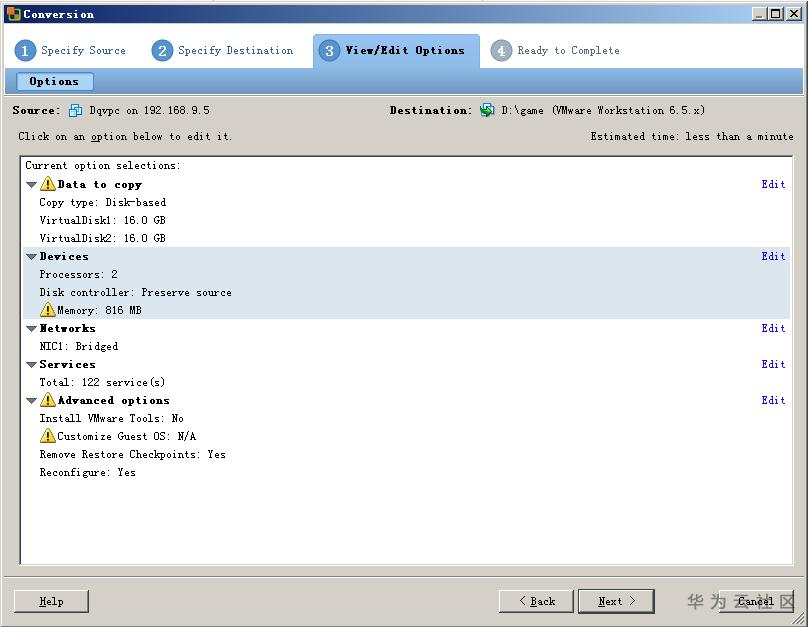808x627 pixels.
Task: Click the step 2 circle icon
Action: (162, 50)
